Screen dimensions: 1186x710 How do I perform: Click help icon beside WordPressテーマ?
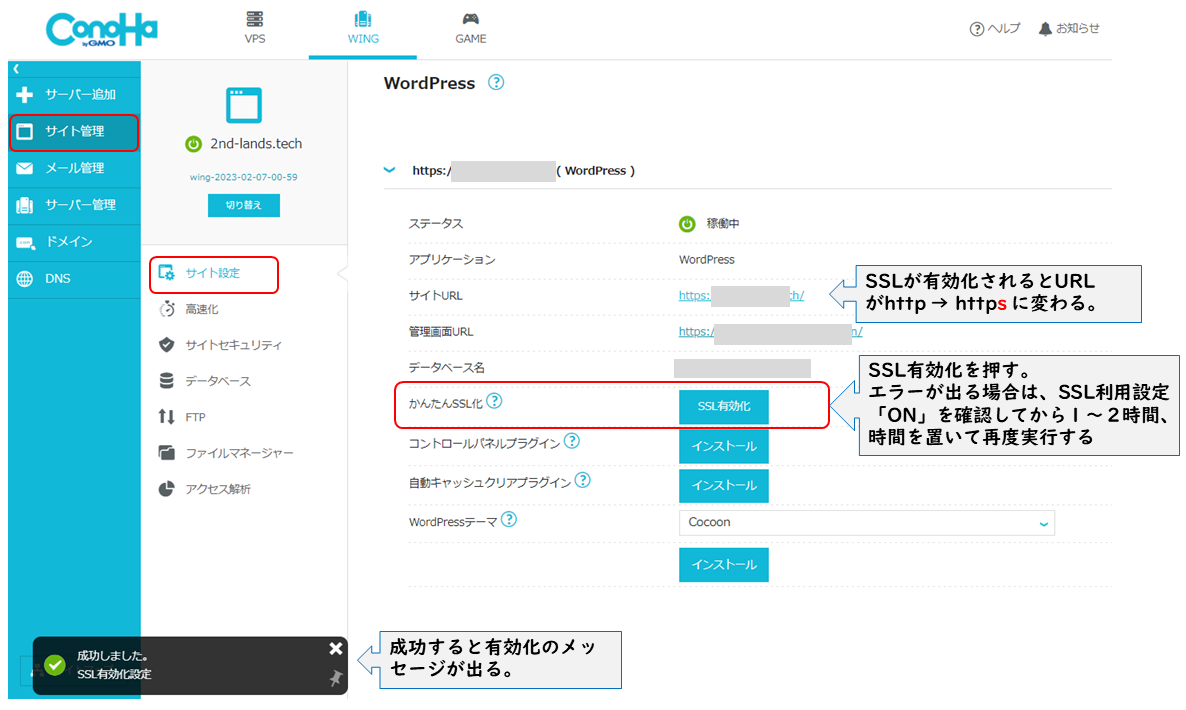509,519
